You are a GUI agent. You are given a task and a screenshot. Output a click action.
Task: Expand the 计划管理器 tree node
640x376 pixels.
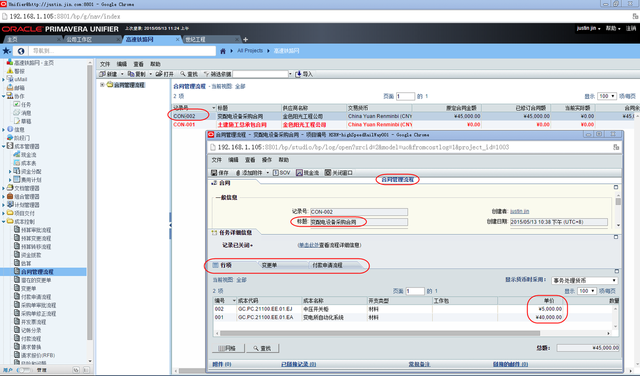tap(3, 205)
